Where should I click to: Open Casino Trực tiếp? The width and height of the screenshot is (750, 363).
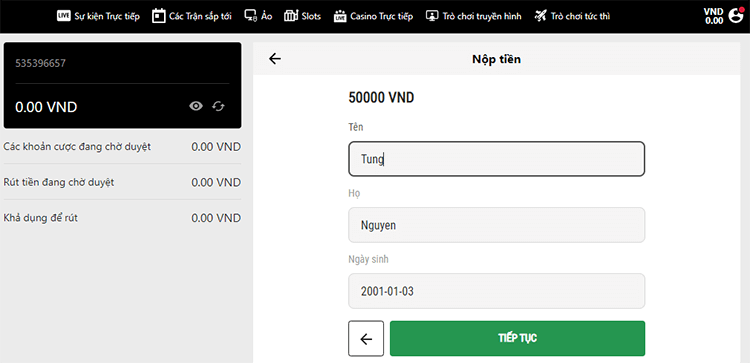click(x=373, y=16)
